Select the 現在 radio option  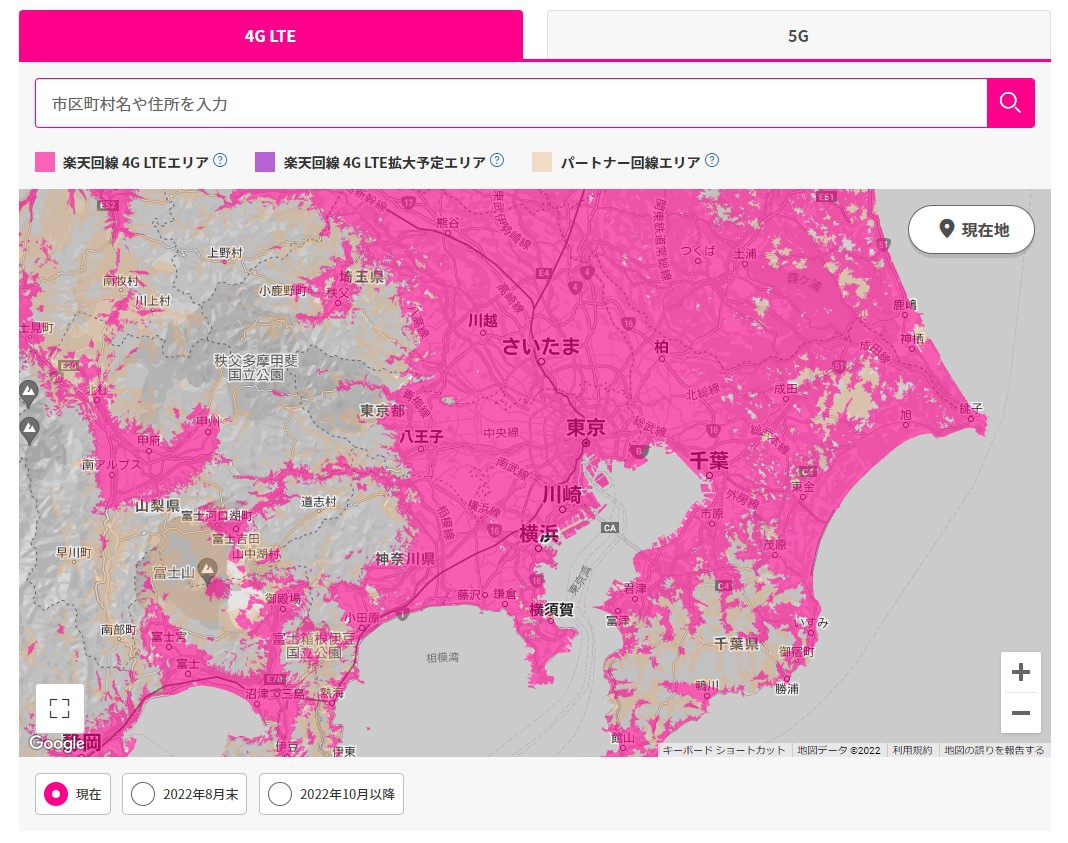pos(73,794)
